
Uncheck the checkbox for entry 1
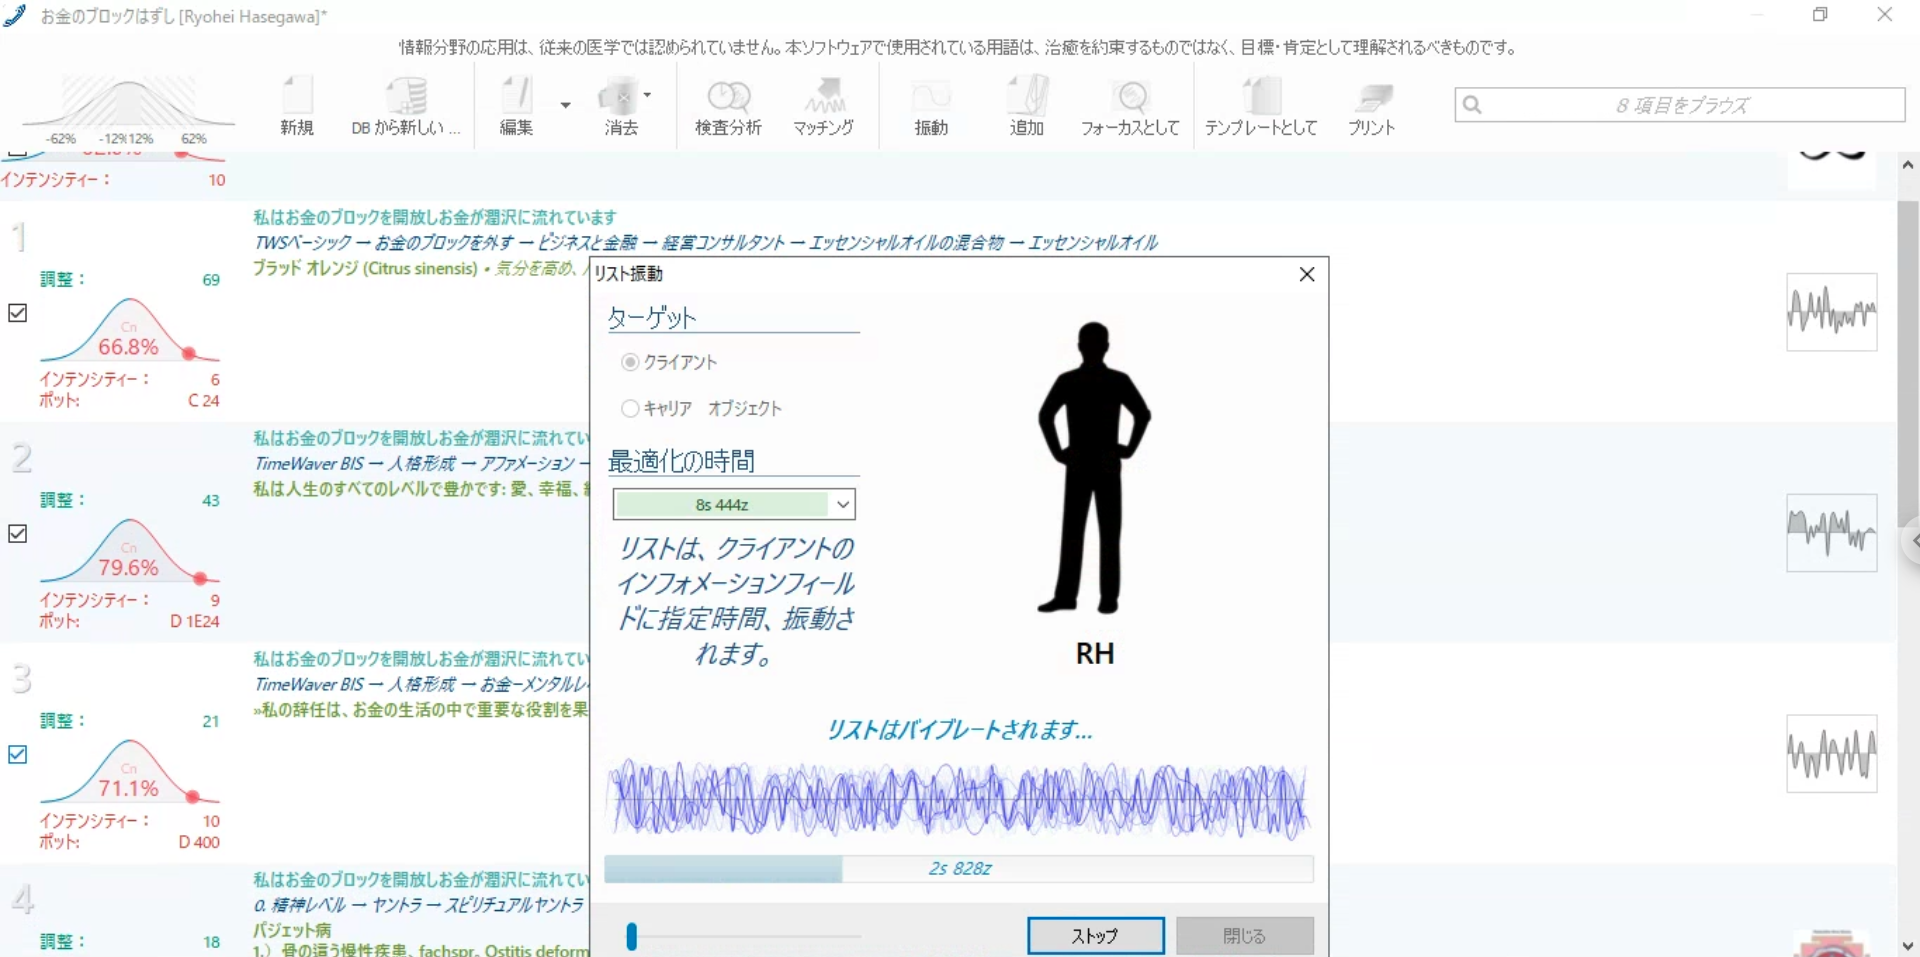point(18,313)
